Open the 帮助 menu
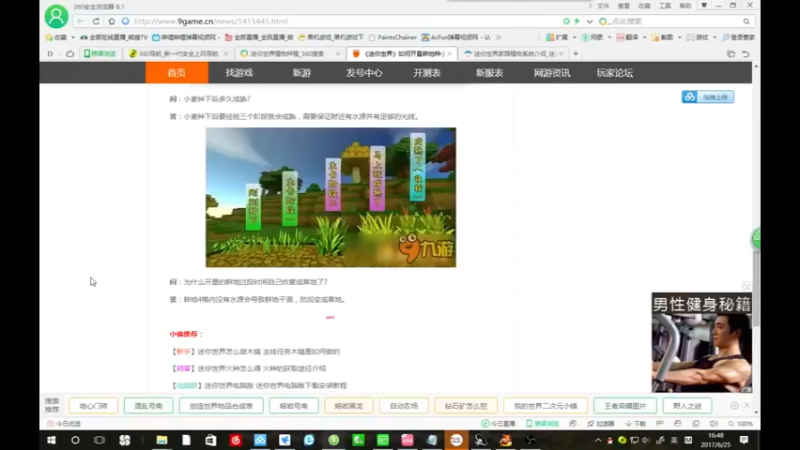 [x=685, y=6]
